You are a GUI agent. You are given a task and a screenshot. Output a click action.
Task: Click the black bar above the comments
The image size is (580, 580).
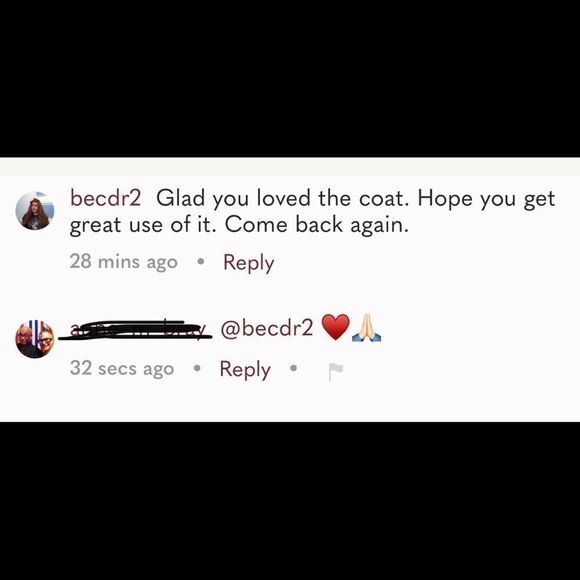(290, 78)
